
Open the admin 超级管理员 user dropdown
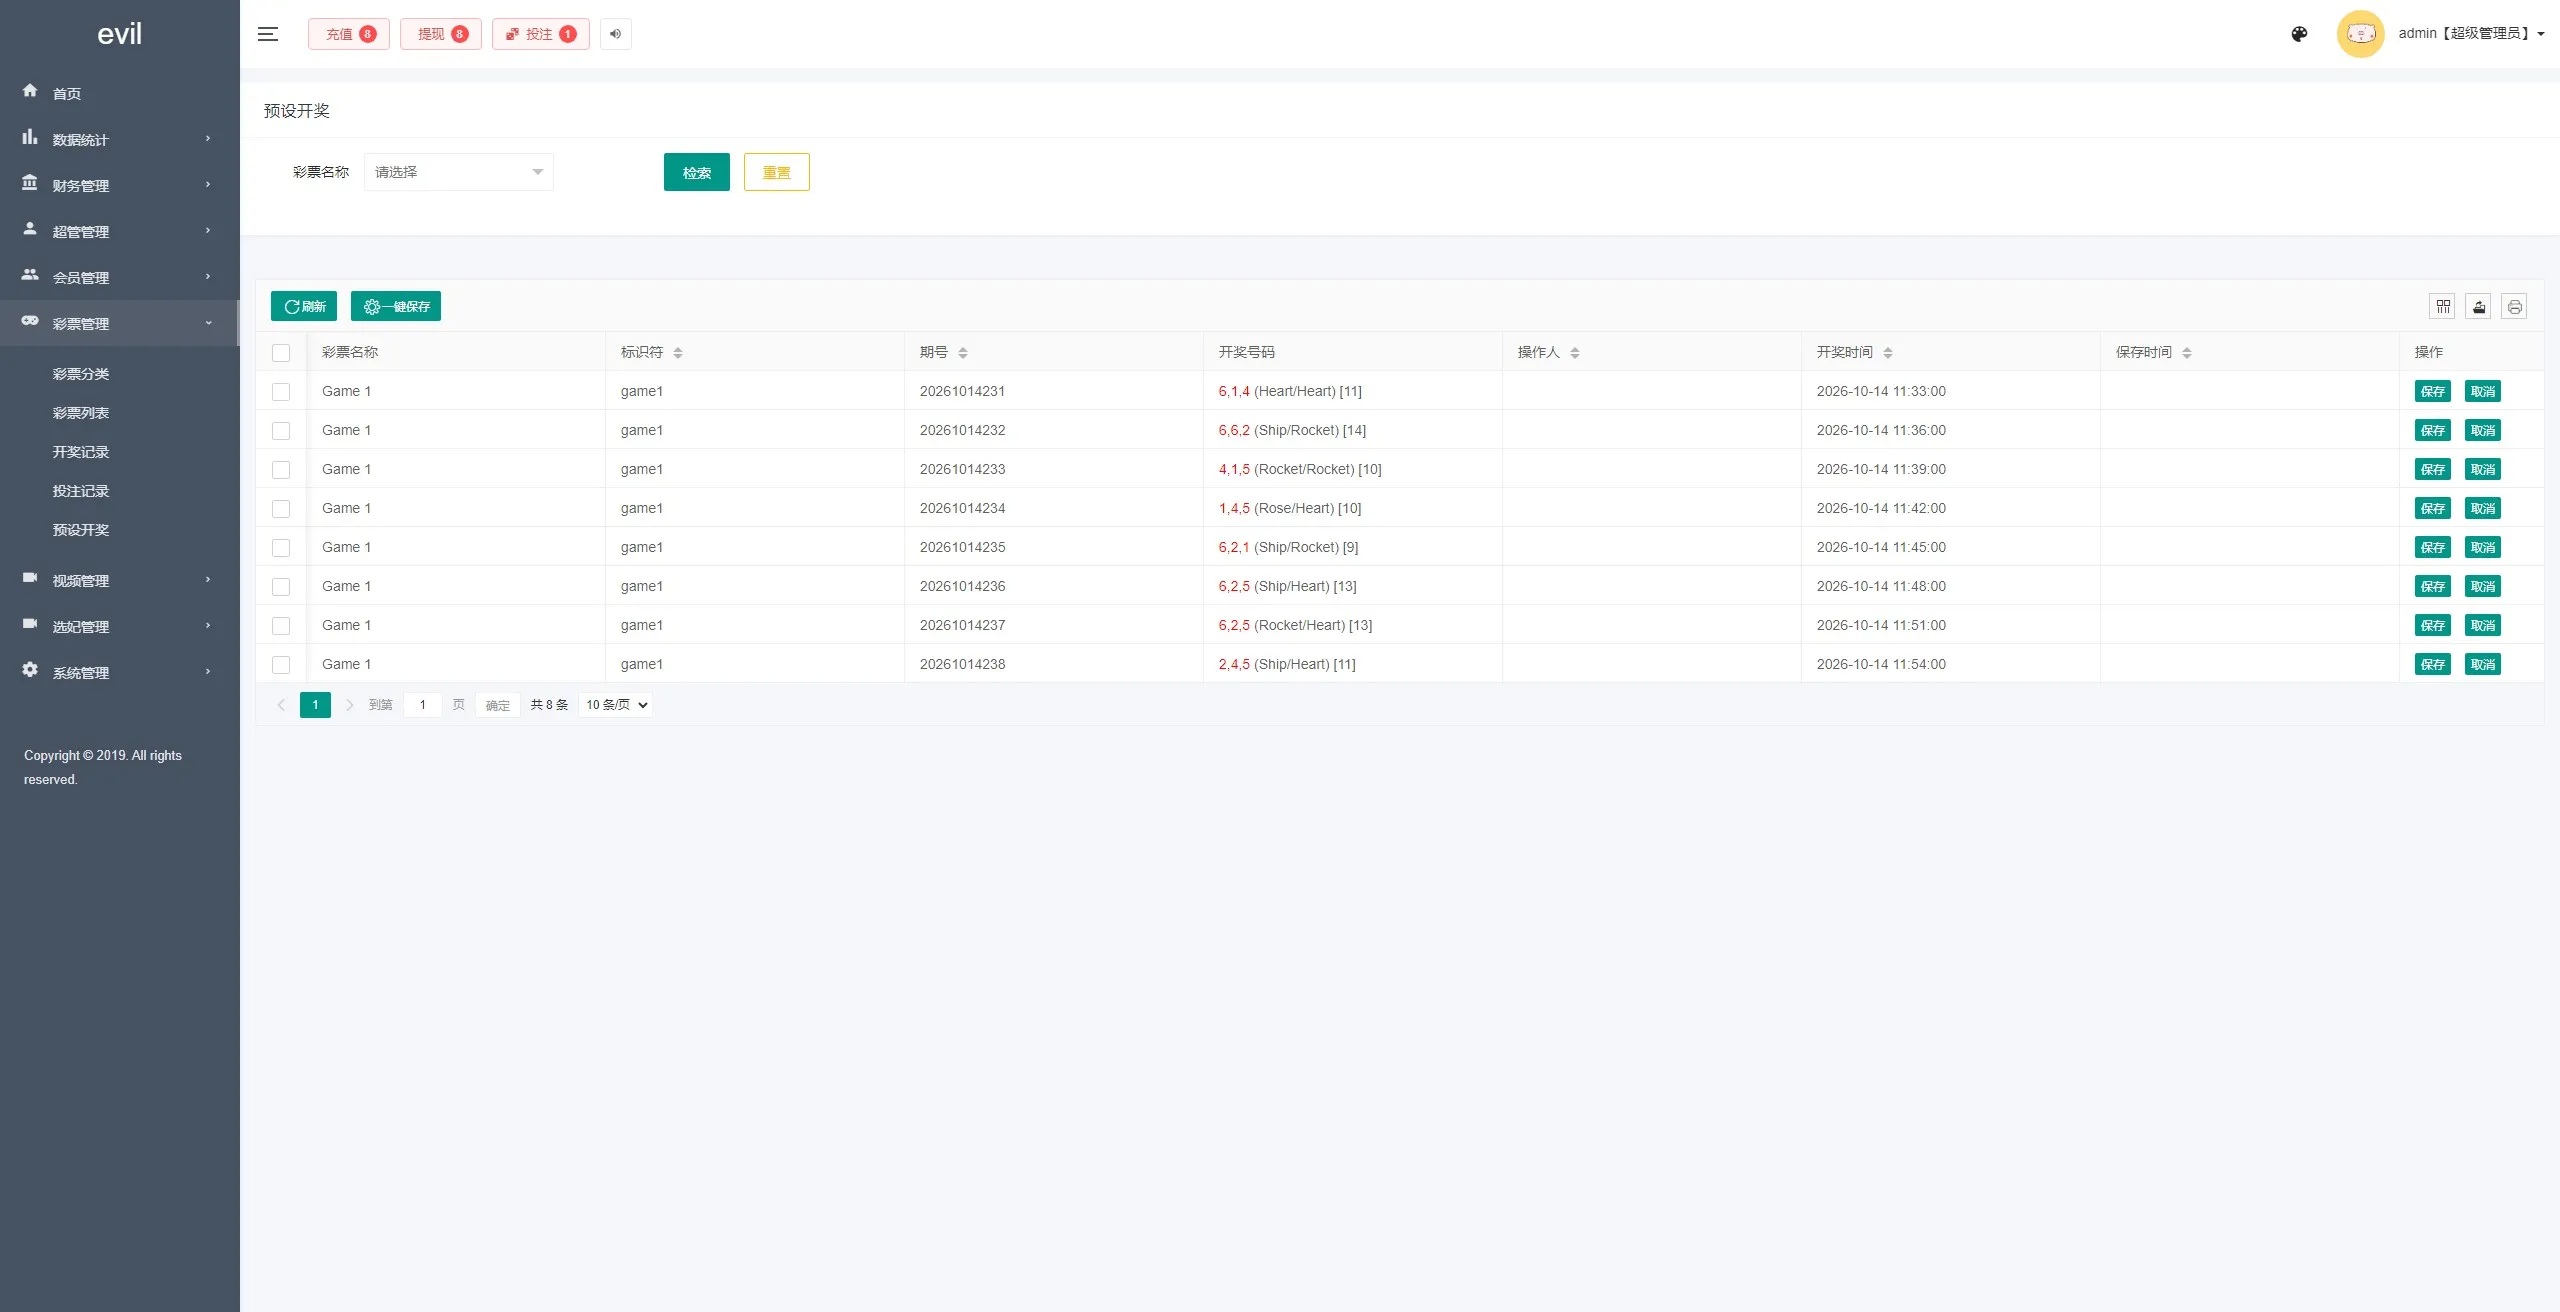pos(2471,33)
